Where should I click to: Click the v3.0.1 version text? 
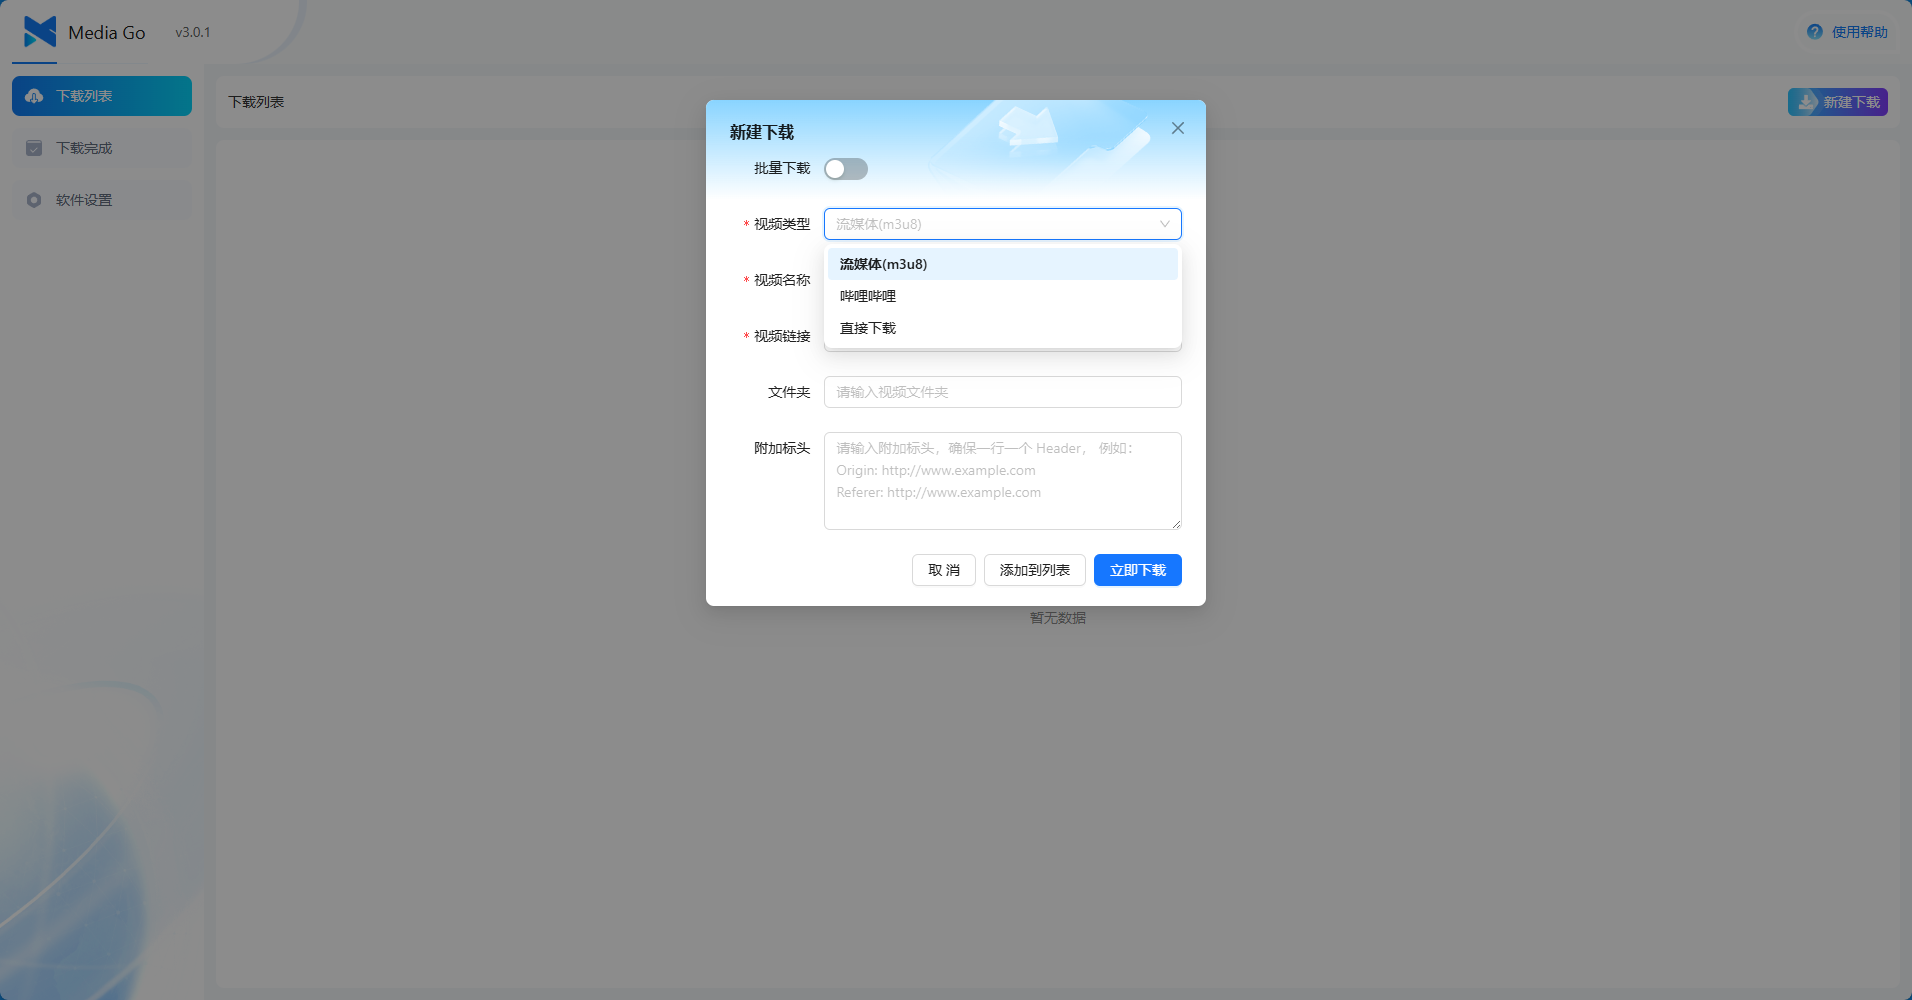click(193, 32)
